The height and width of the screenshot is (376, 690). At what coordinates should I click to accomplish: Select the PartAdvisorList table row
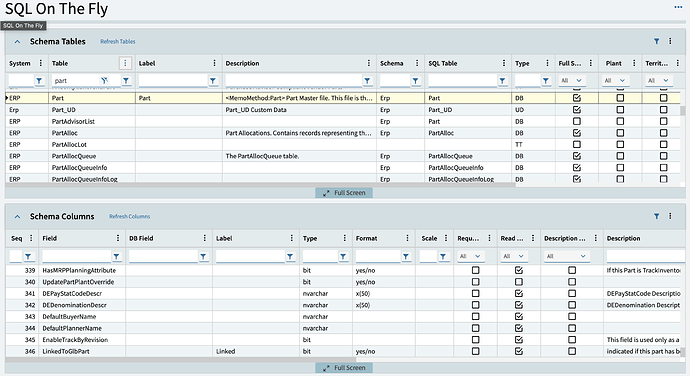(343, 121)
